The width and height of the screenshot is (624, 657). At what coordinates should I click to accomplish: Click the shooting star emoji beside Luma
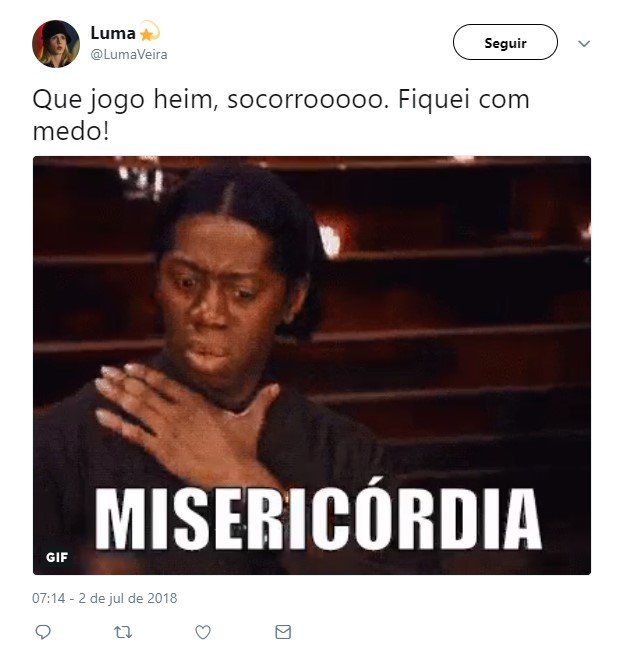coord(149,31)
